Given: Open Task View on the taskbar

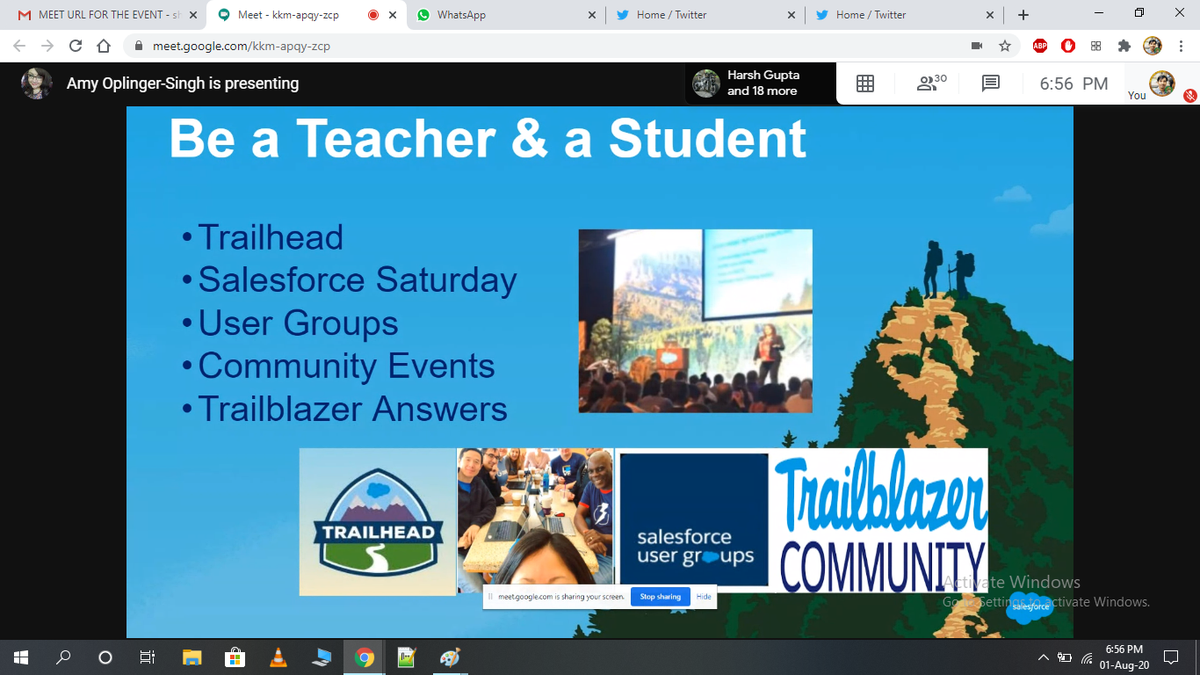Looking at the screenshot, I should pos(146,657).
